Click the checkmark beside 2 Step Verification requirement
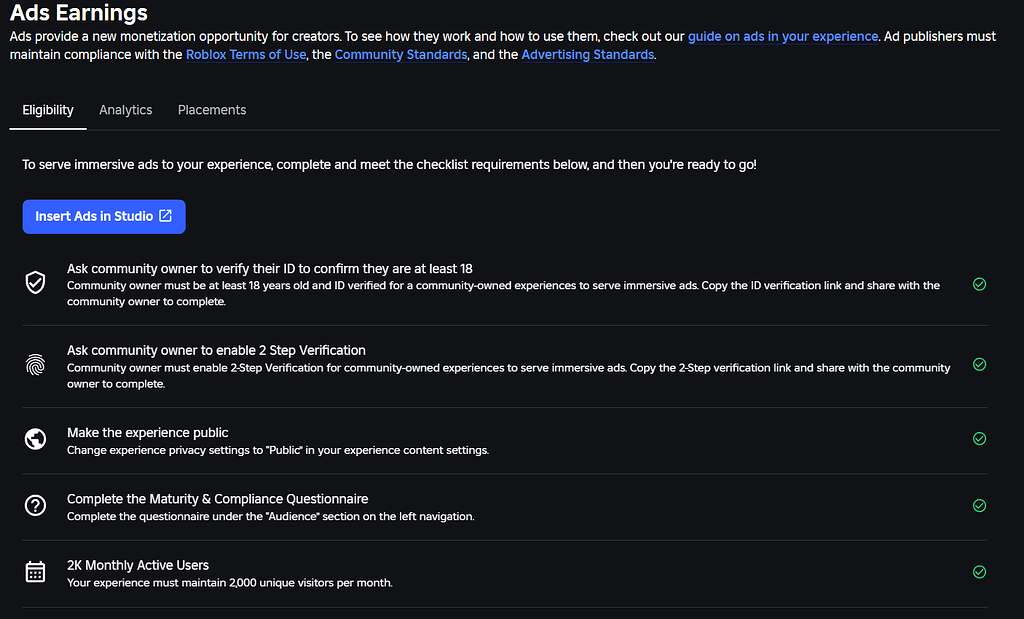 click(x=979, y=364)
